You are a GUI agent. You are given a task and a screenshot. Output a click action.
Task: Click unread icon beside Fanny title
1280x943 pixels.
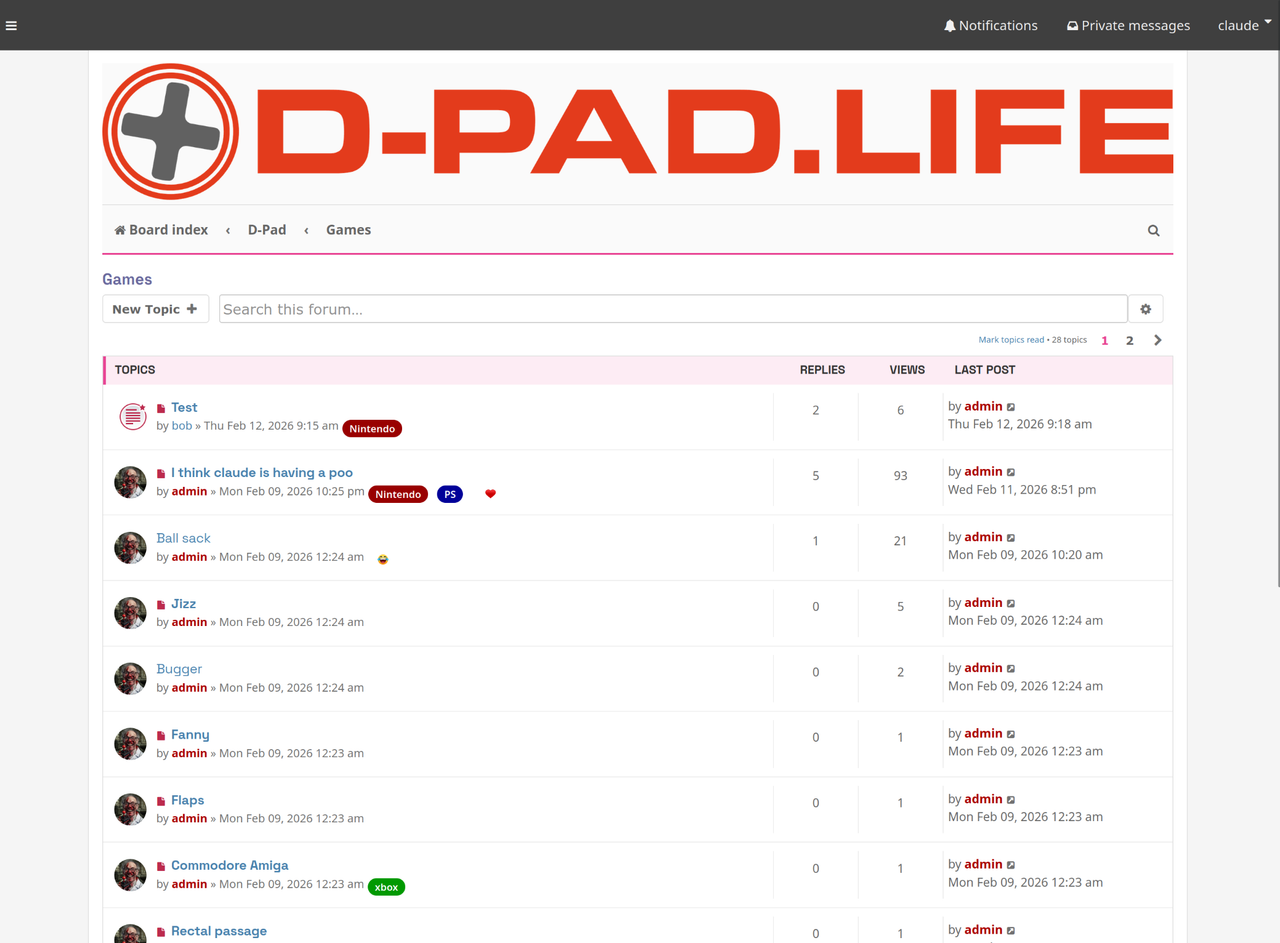[161, 735]
